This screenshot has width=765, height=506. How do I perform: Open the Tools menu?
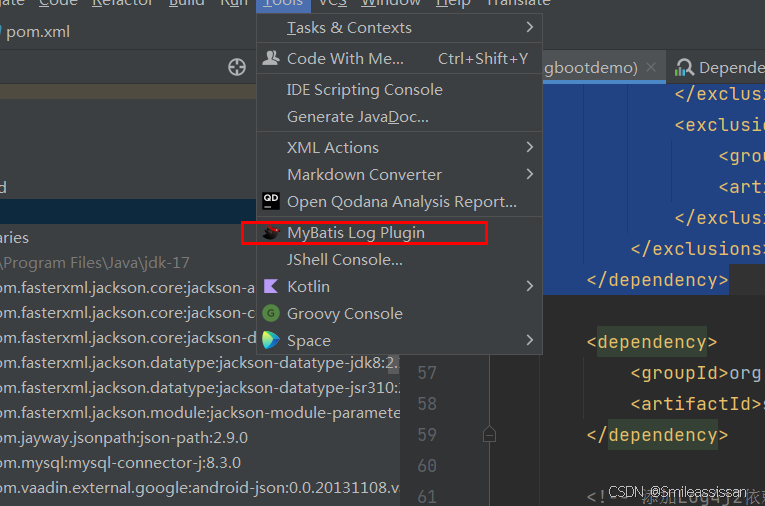click(283, 3)
